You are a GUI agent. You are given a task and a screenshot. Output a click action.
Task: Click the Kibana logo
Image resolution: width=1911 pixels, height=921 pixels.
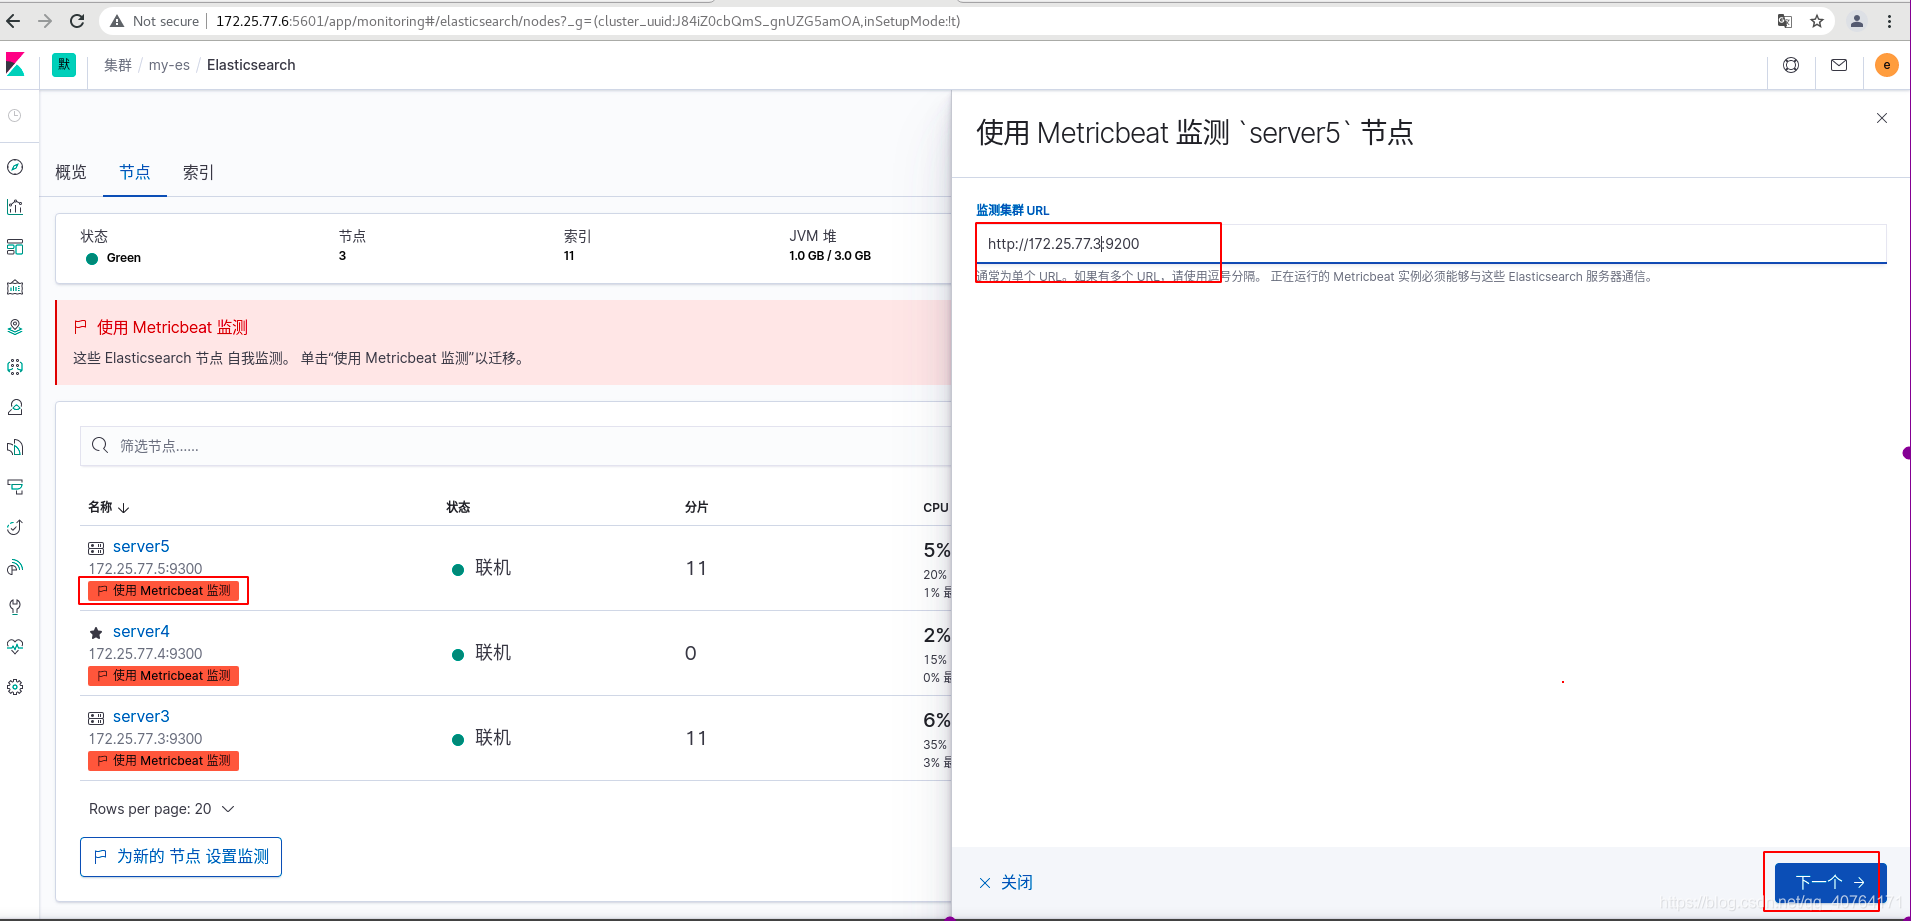(15, 65)
